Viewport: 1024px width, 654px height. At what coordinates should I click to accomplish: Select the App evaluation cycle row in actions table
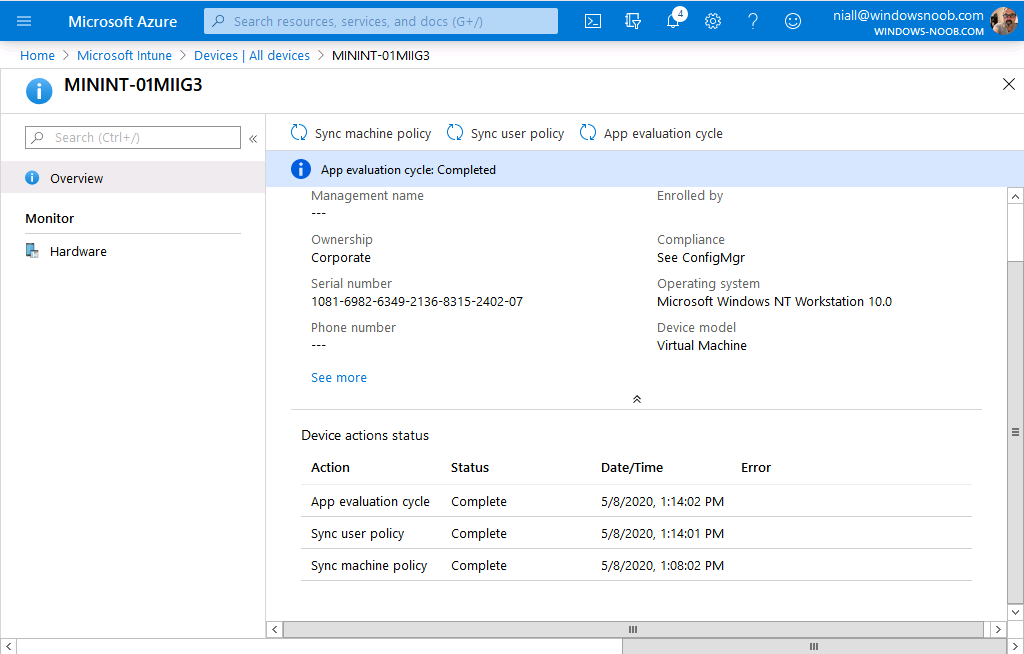[x=636, y=501]
